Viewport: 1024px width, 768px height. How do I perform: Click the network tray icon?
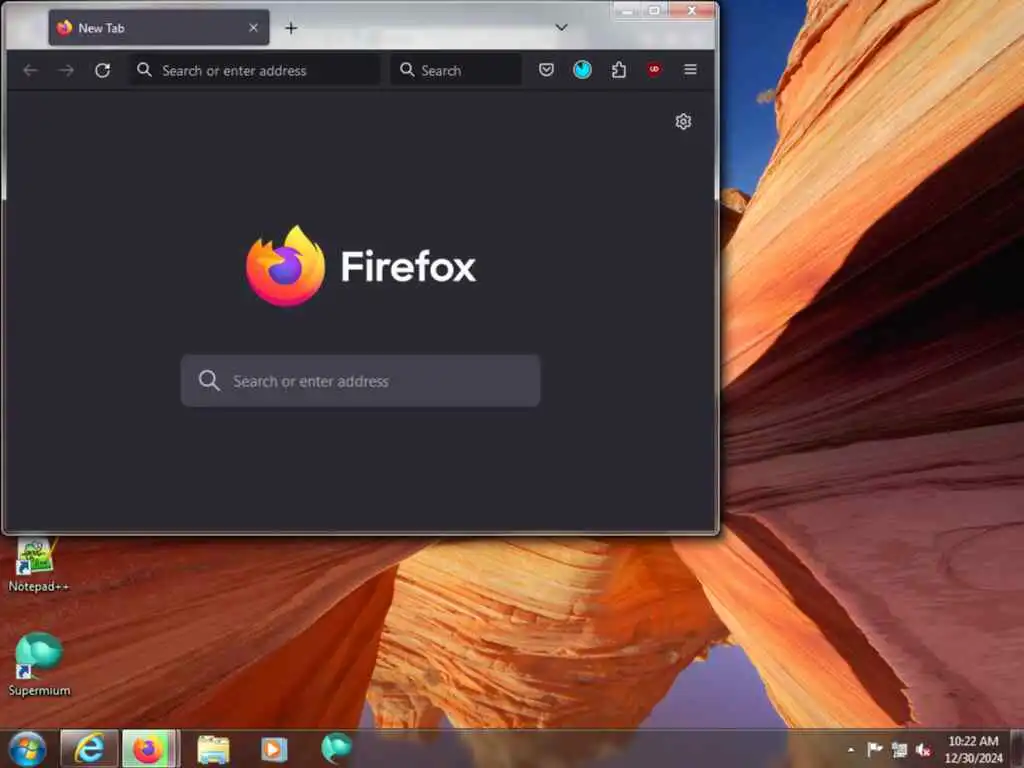coord(899,750)
